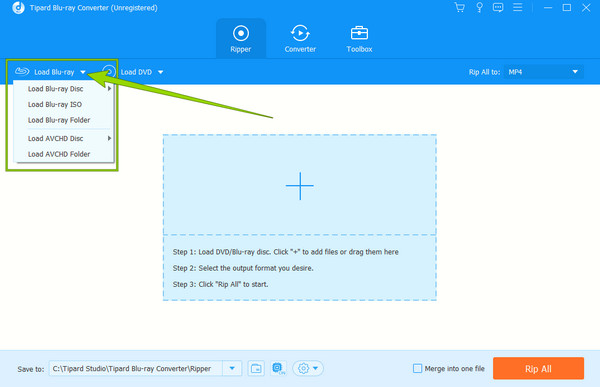Viewport: 600px width, 387px height.
Task: Click the Load Blu-ray disc icon
Action: (22, 71)
